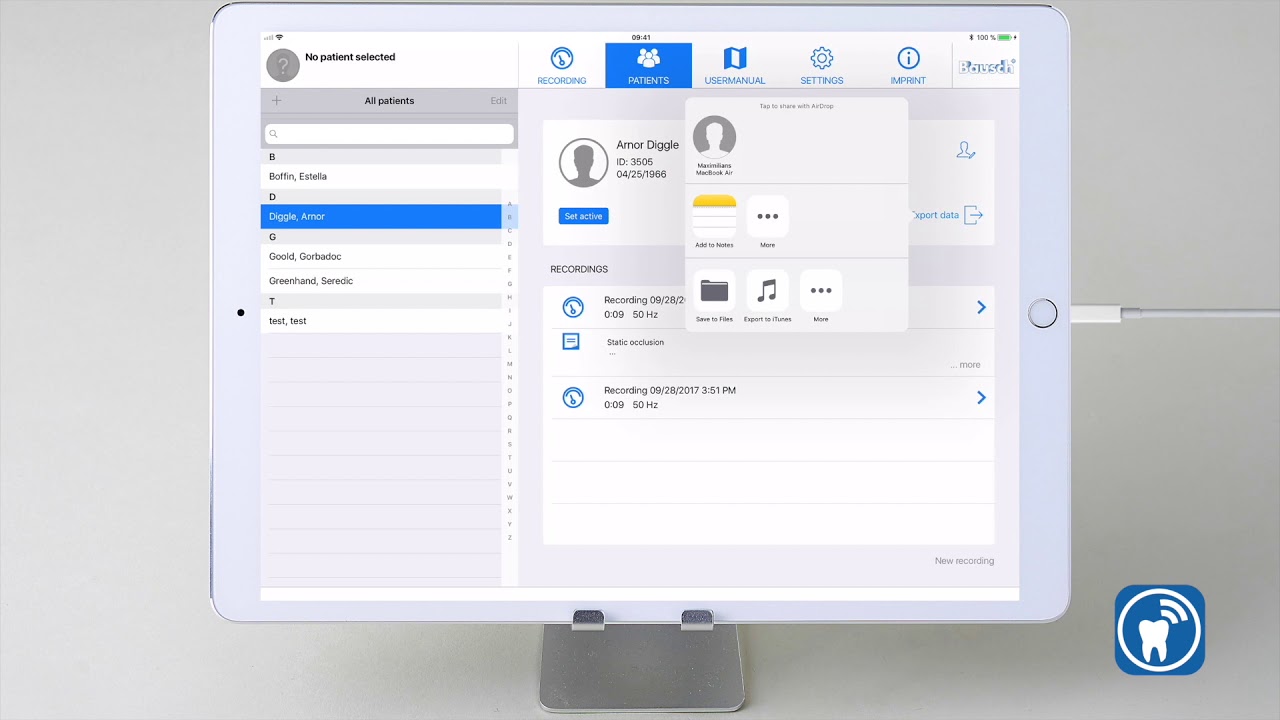The width and height of the screenshot is (1280, 720).
Task: Tap the no-patient question mark avatar
Action: click(283, 66)
